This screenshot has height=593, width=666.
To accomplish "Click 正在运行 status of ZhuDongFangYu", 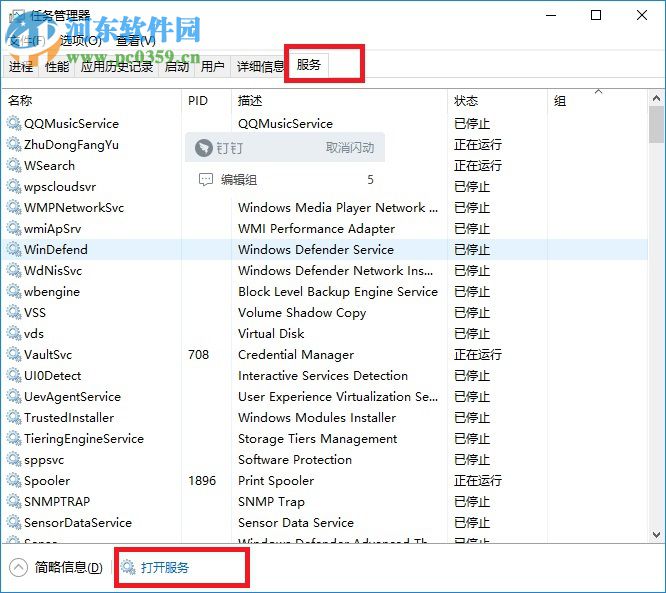I will point(478,145).
